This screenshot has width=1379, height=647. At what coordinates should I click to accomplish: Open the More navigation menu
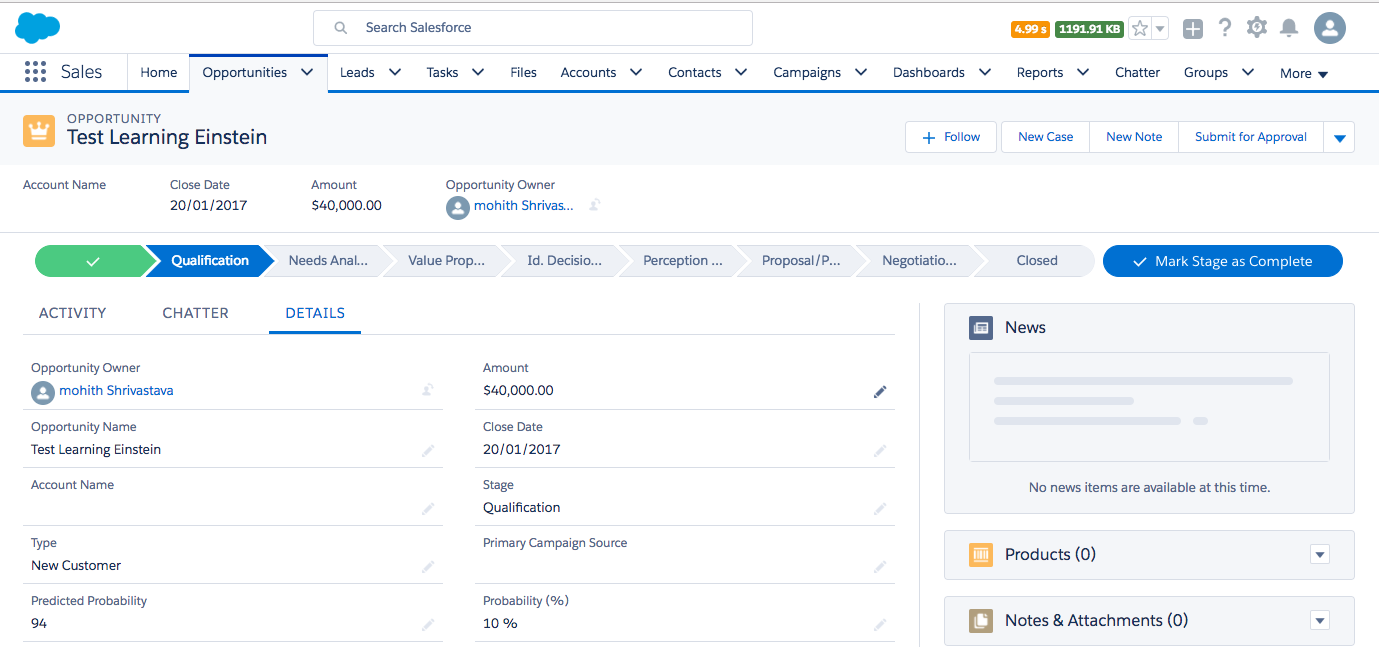point(1304,73)
